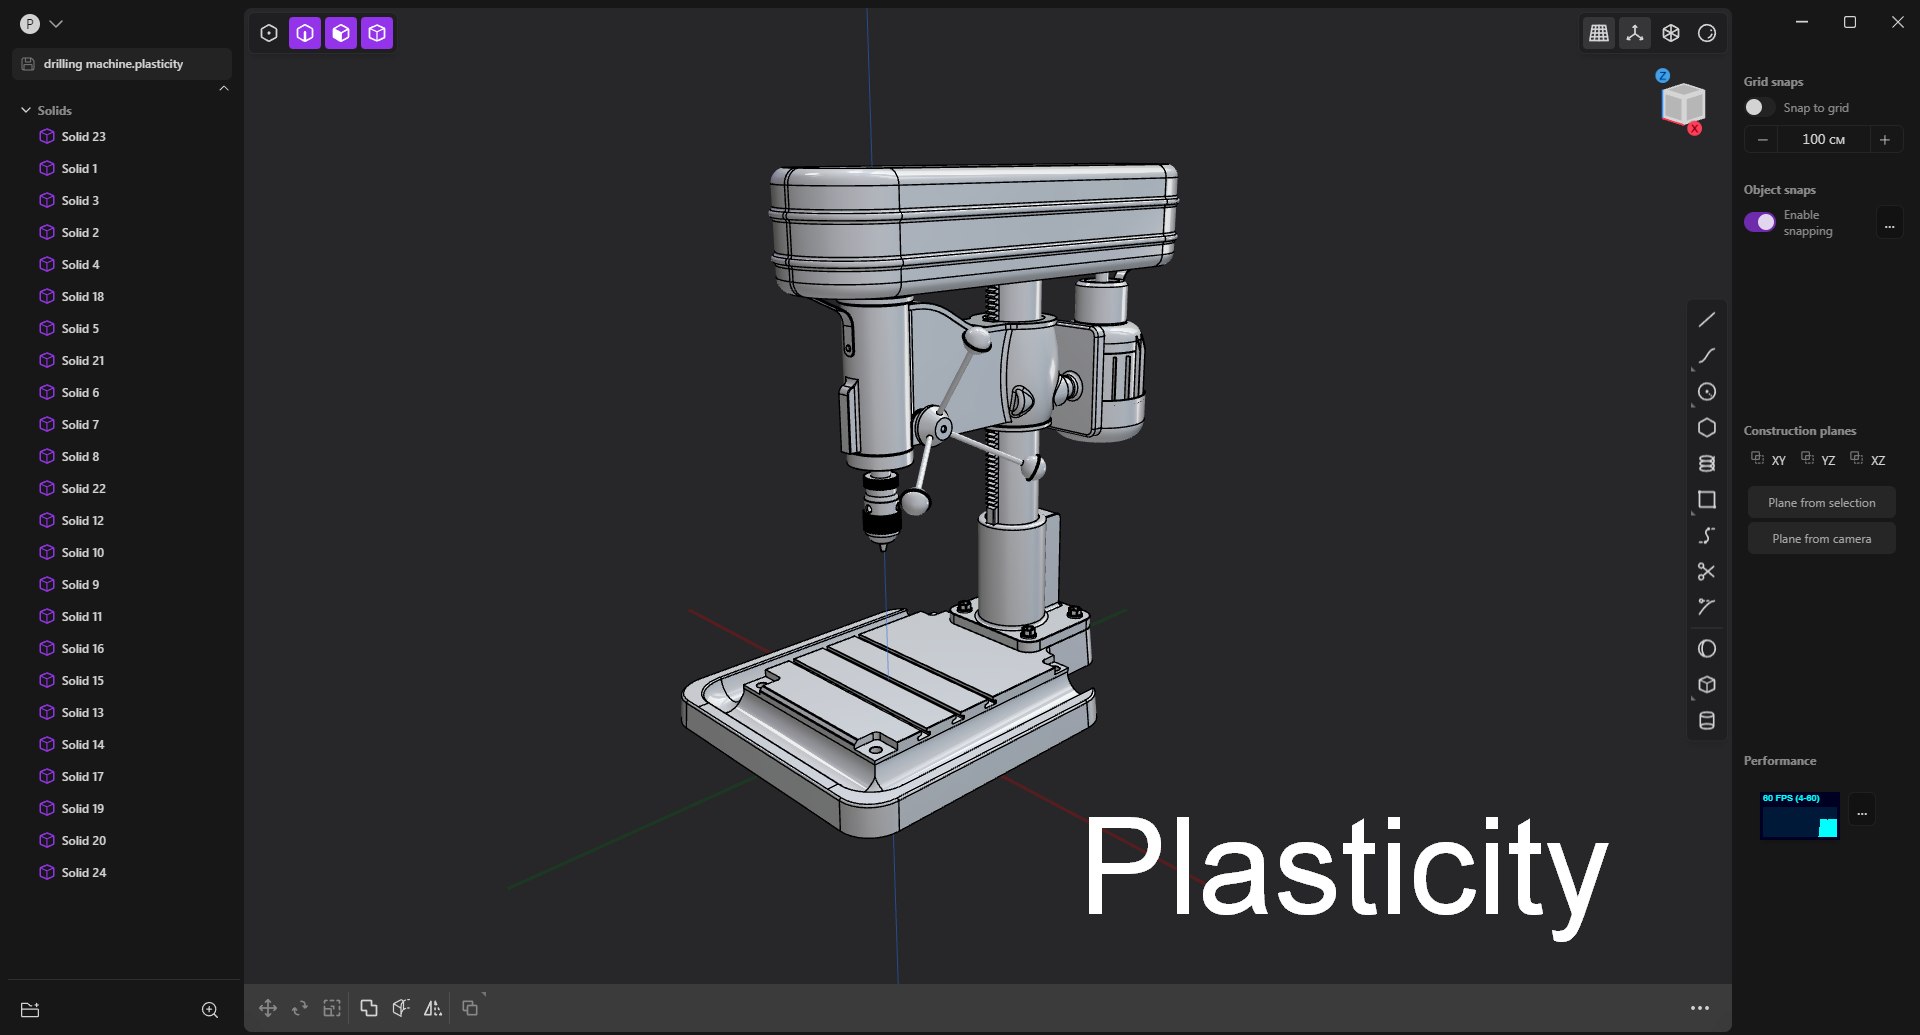Open performance graph options menu
Viewport: 1920px width, 1035px height.
click(1862, 810)
